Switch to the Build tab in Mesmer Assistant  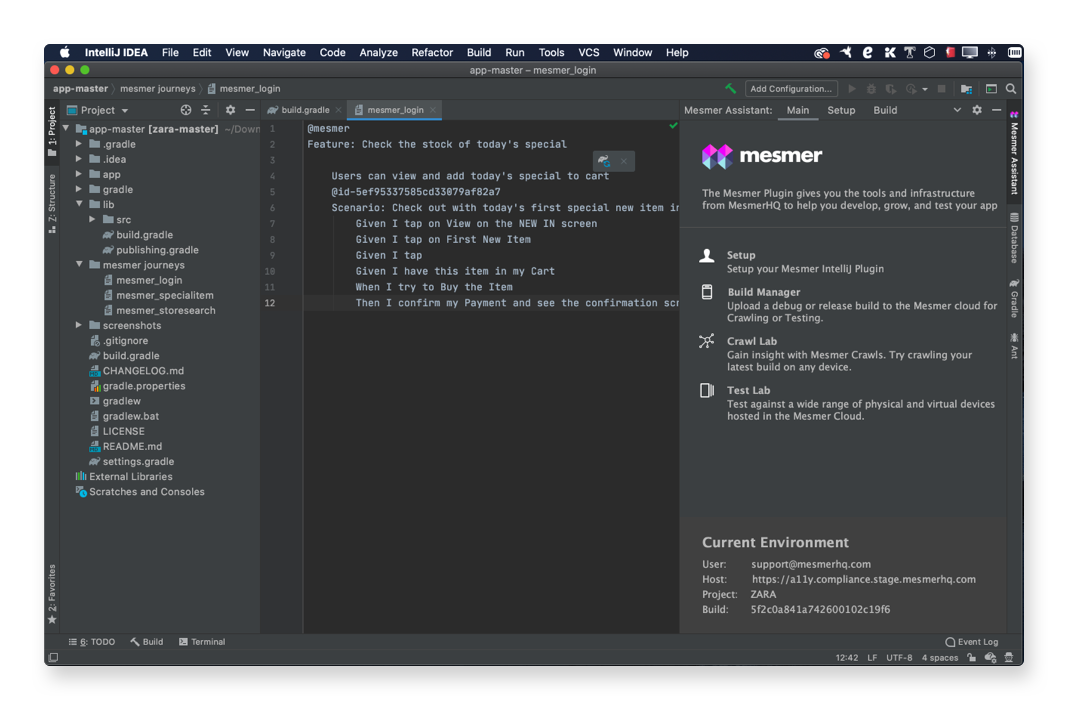(x=885, y=110)
